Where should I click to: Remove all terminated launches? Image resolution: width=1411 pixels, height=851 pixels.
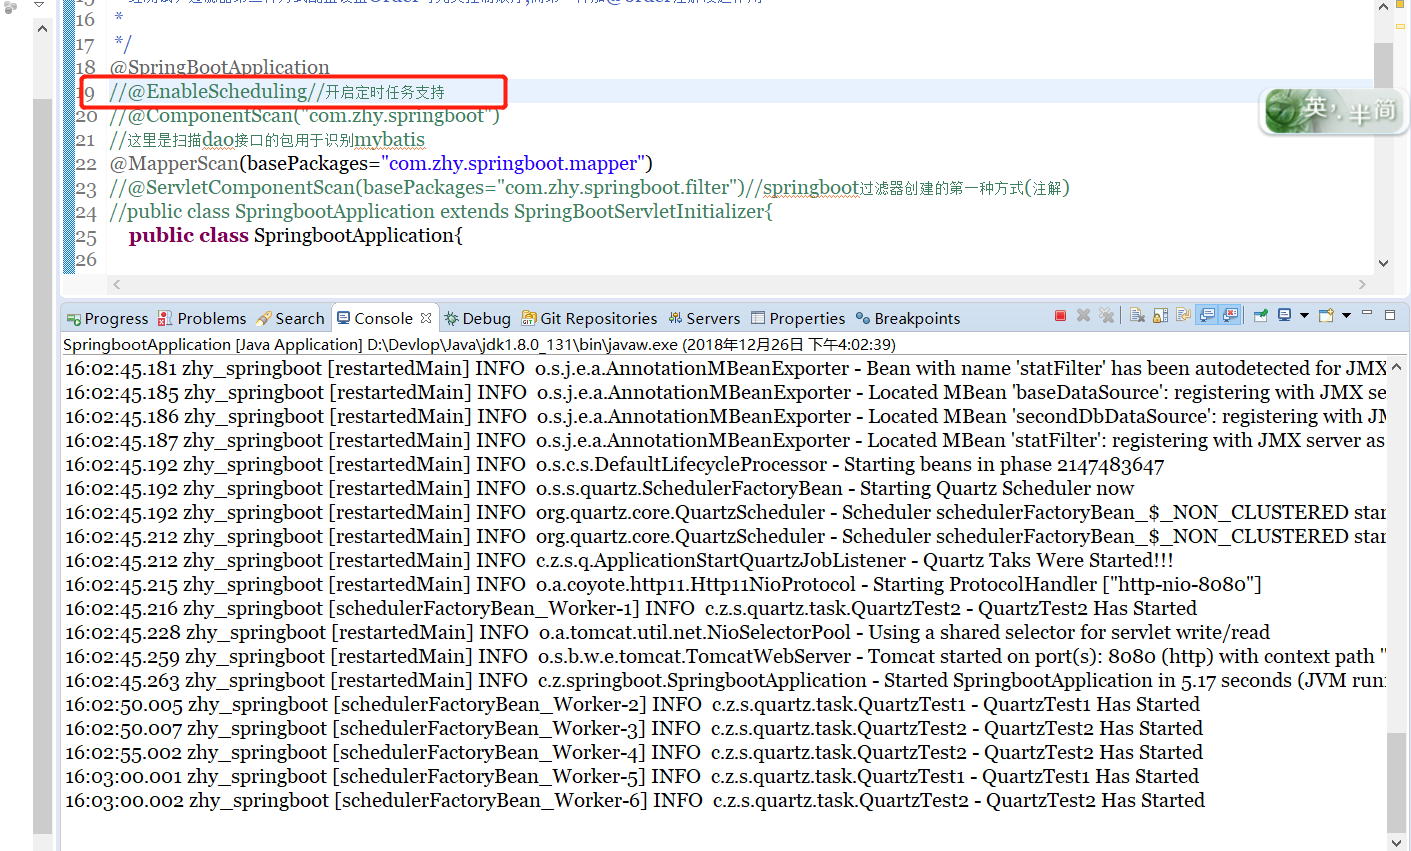pos(1107,315)
